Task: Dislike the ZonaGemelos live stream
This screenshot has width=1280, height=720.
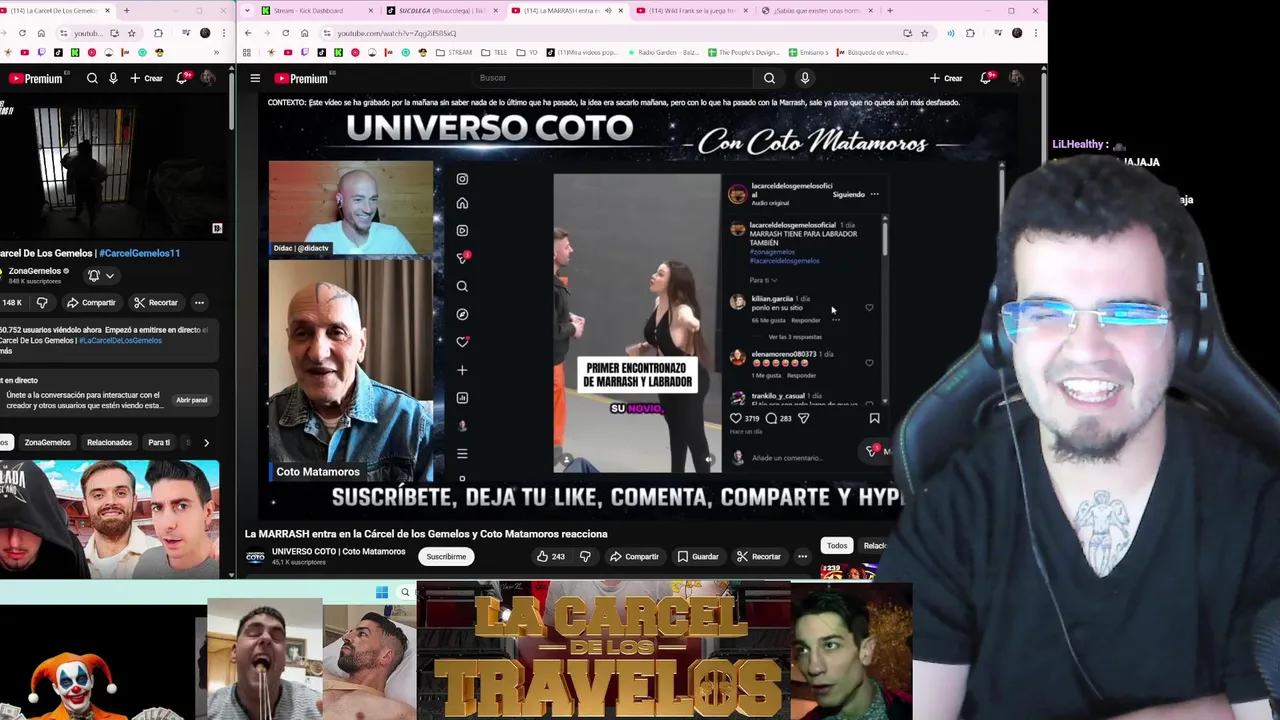Action: coord(42,302)
